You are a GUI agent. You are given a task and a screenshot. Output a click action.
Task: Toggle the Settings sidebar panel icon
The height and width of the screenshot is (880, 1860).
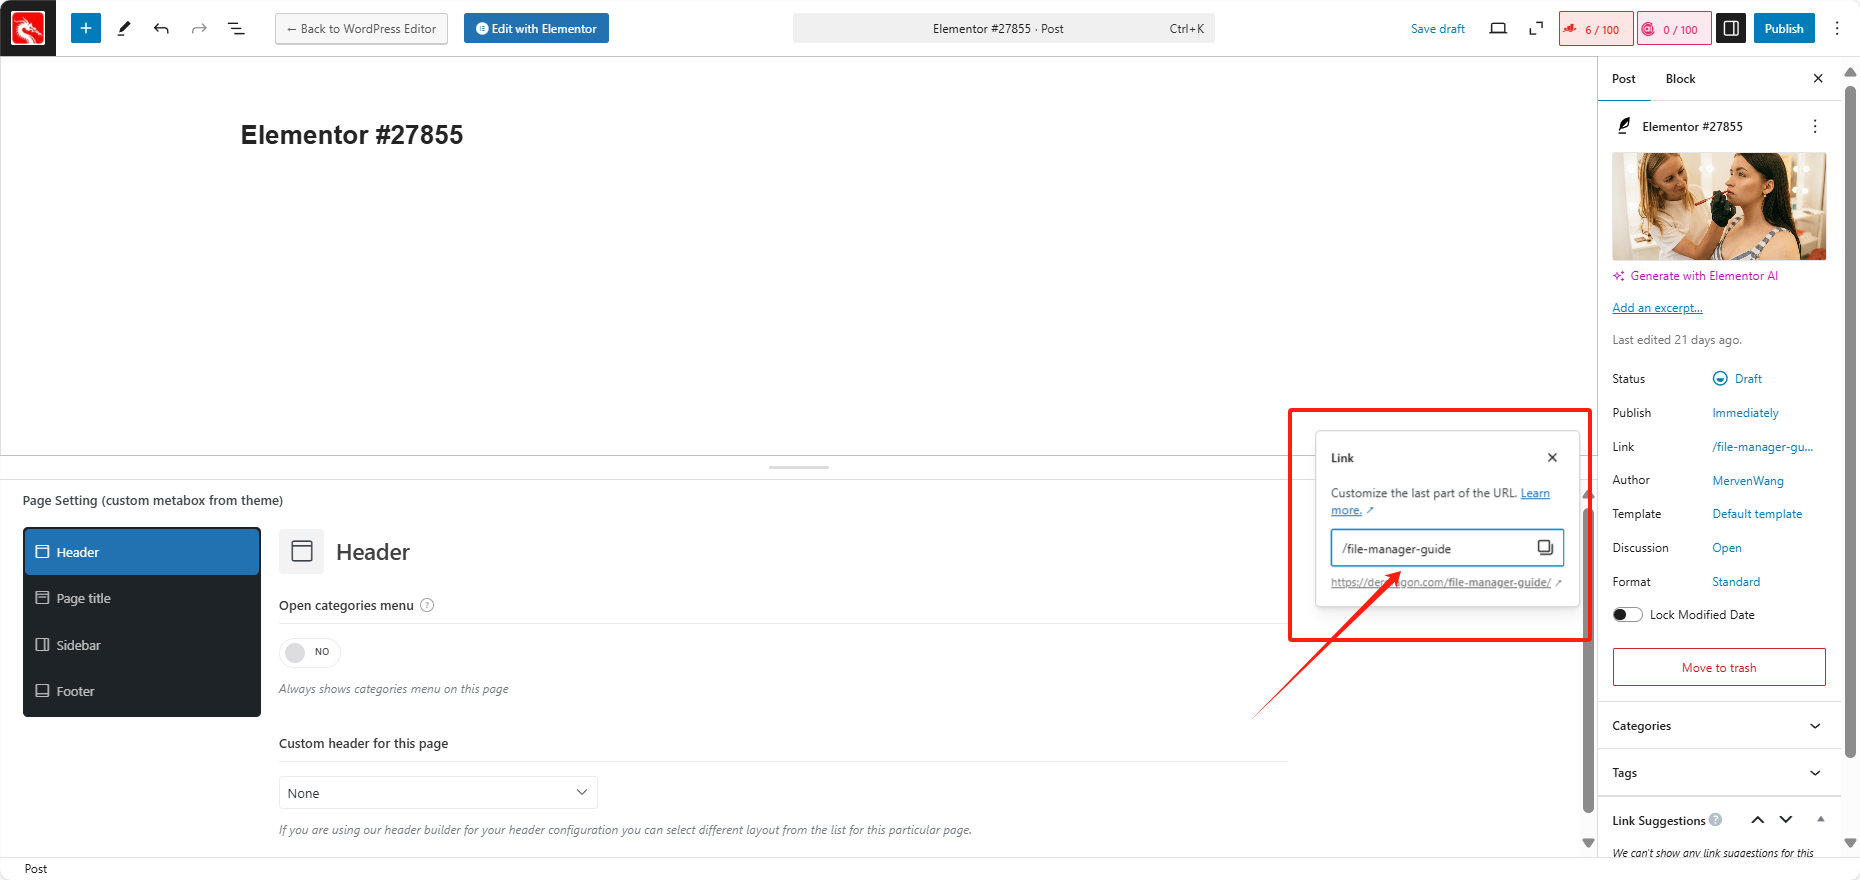click(1730, 28)
